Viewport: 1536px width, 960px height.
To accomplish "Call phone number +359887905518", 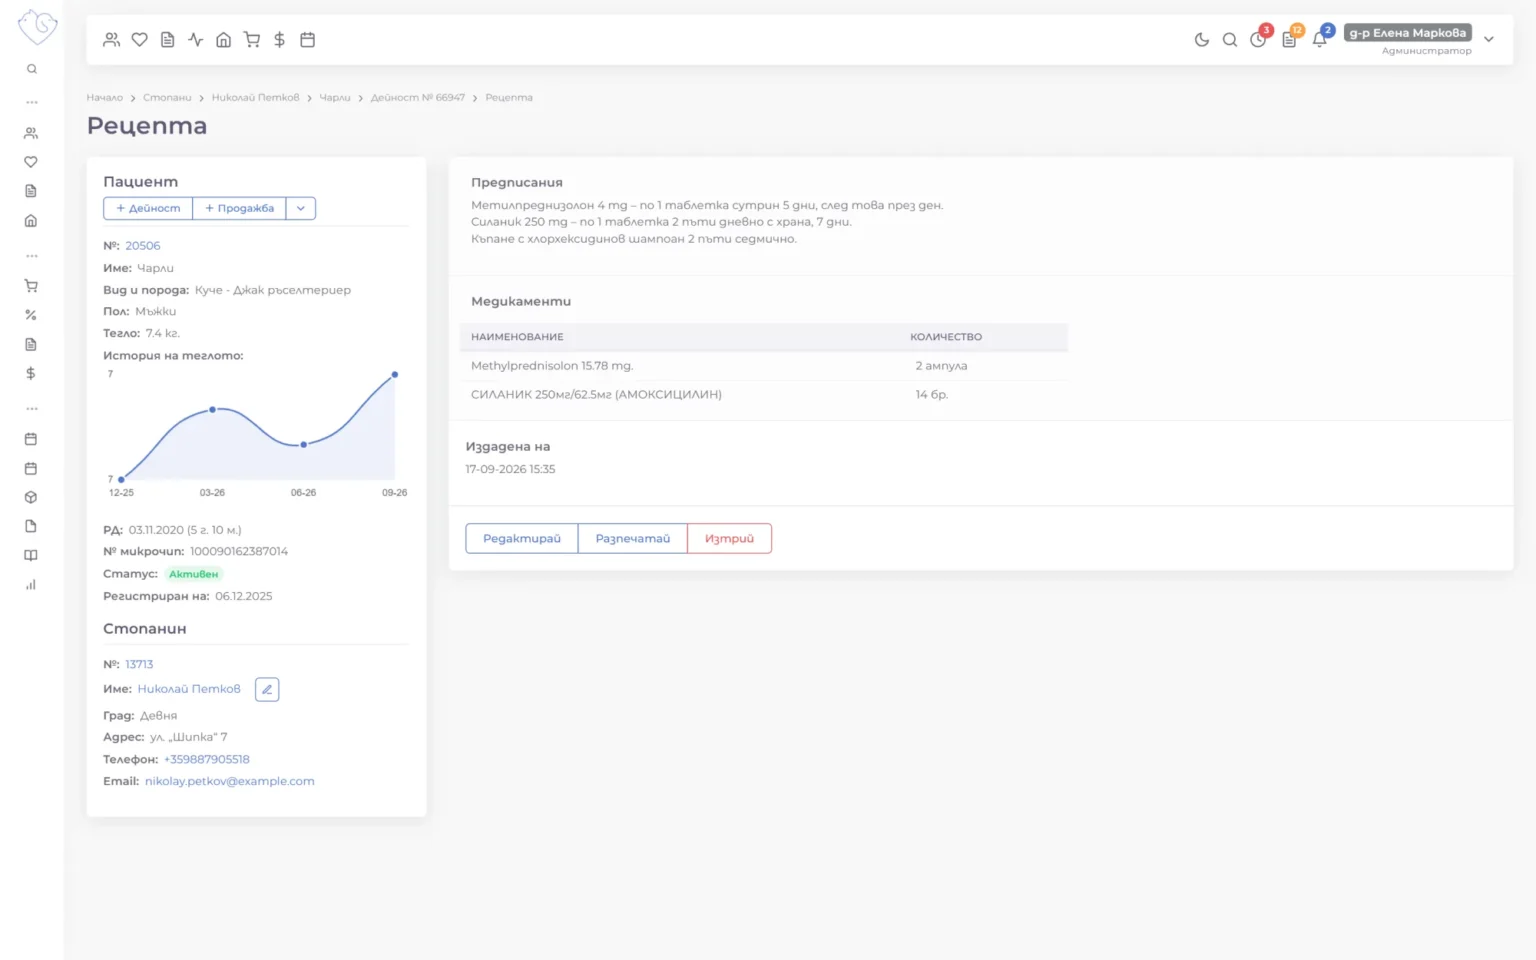I will click(207, 760).
